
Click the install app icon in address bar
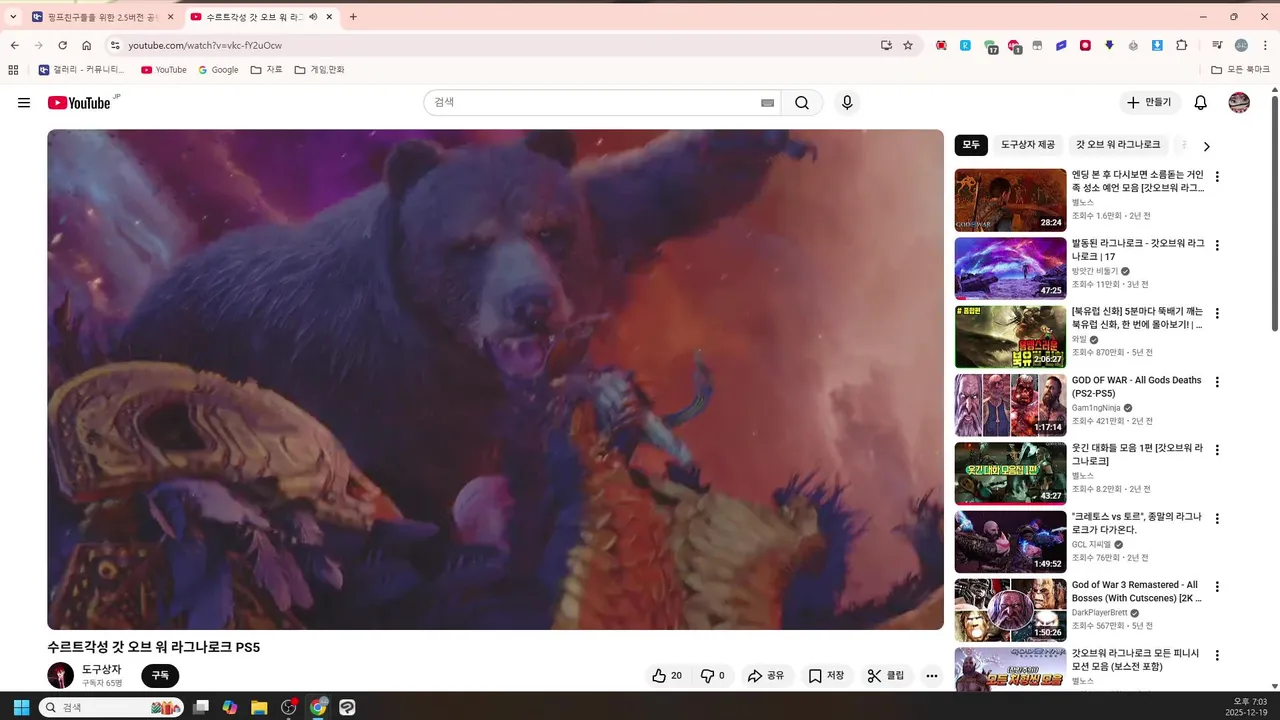(886, 45)
